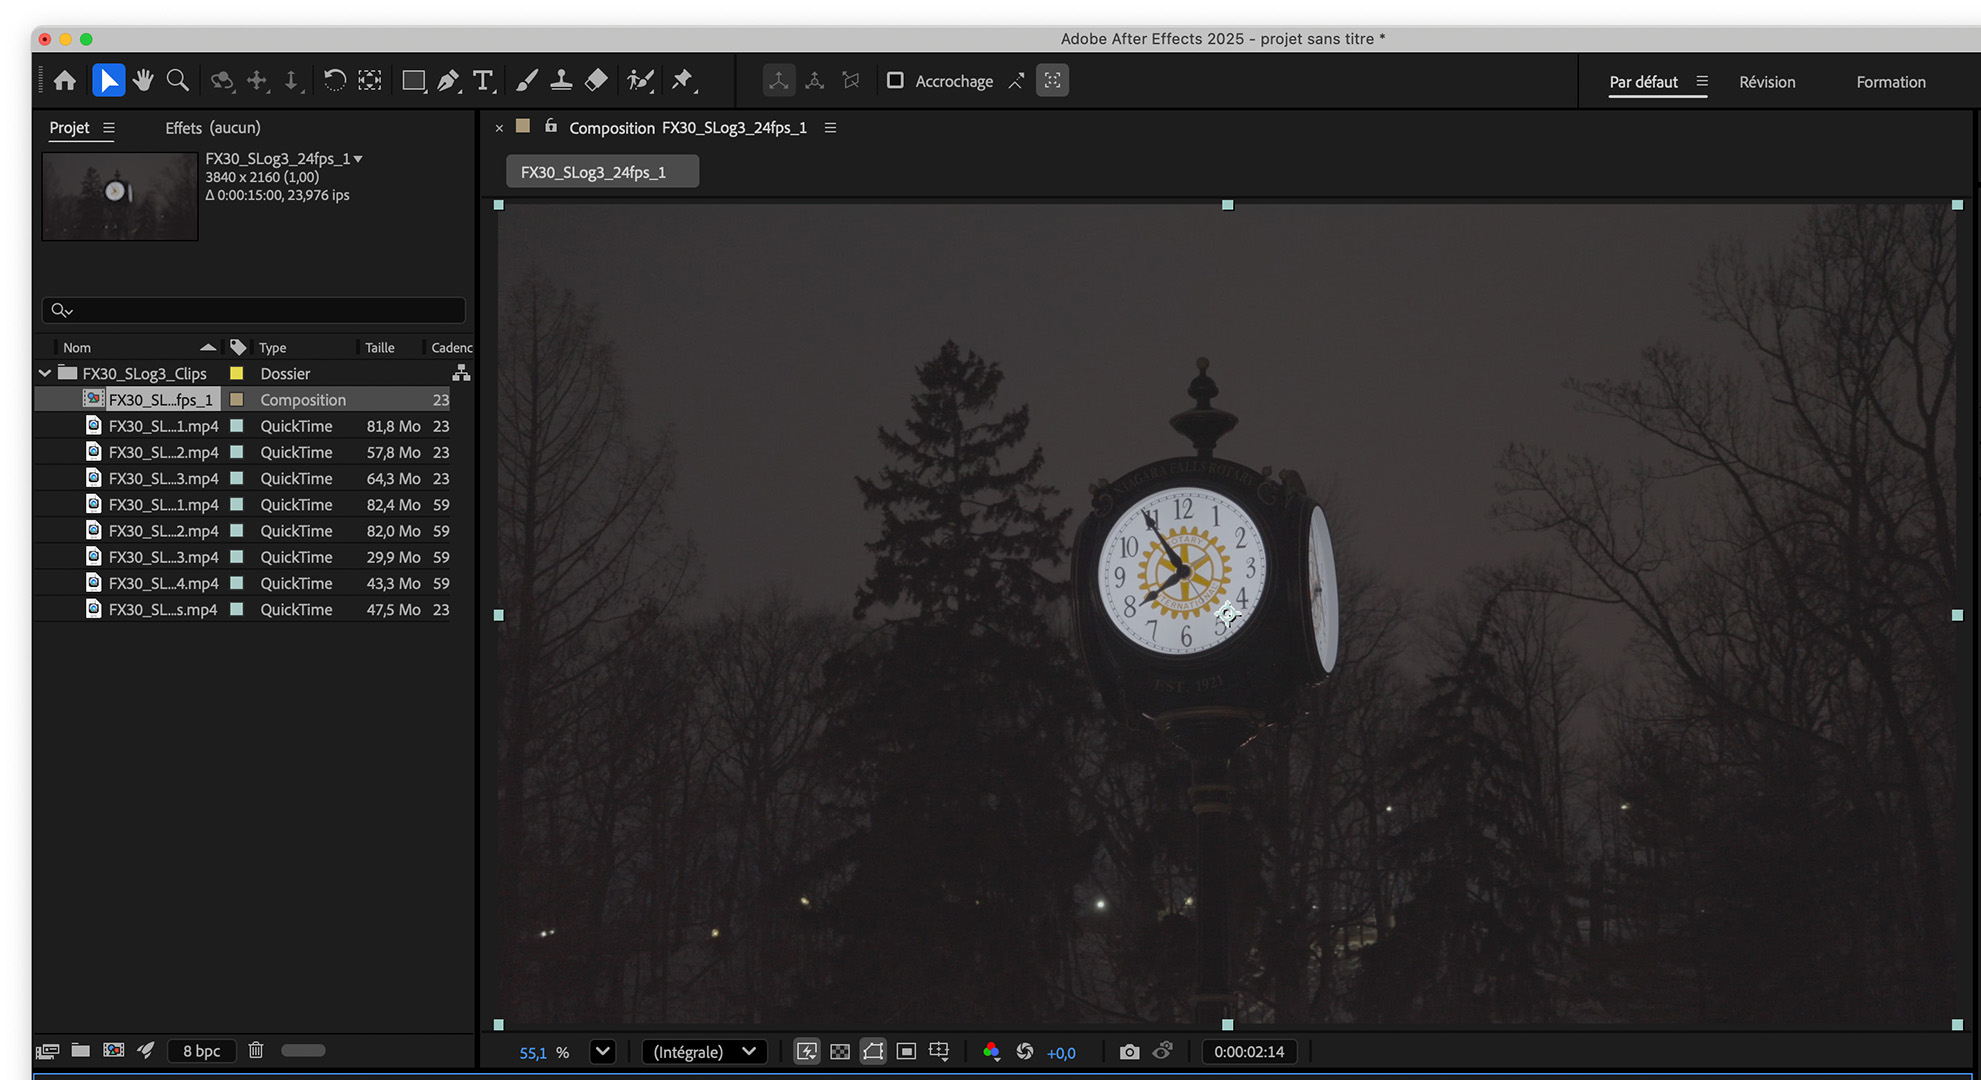Screen dimensions: 1981x1080
Task: Collapse the FX30_SLog3_Clips folder
Action: coord(45,373)
